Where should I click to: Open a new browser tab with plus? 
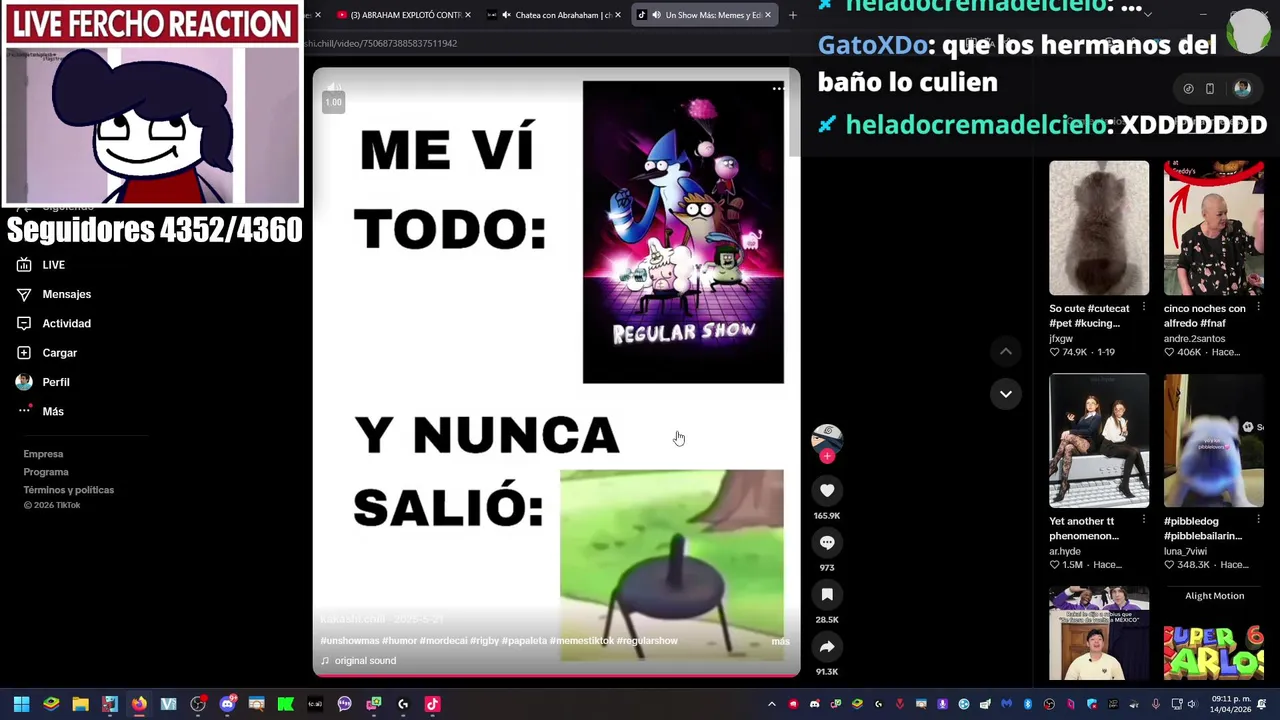(x=793, y=15)
